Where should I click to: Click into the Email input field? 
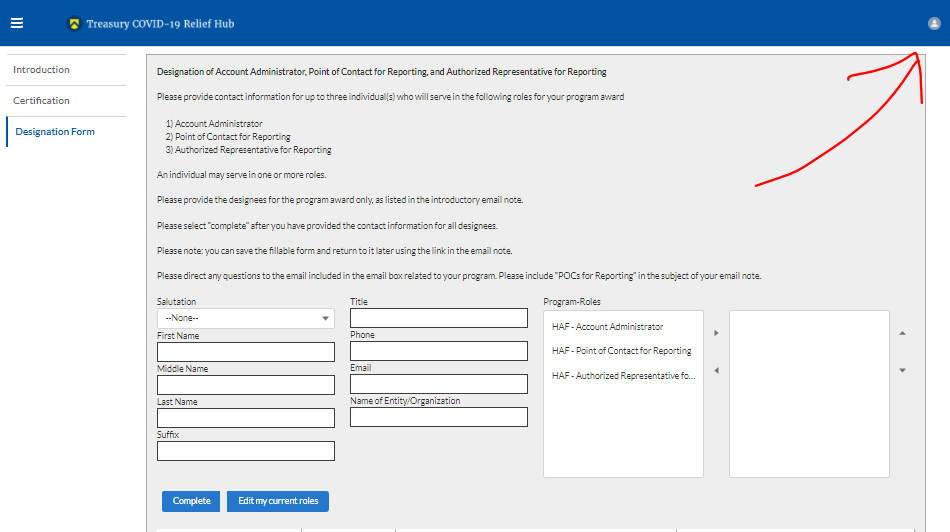438,384
